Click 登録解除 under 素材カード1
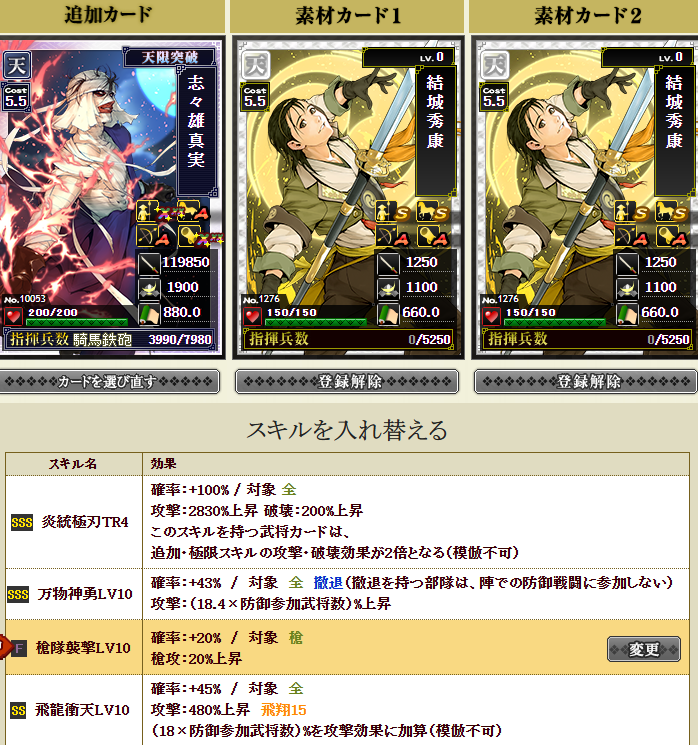The height and width of the screenshot is (745, 698). (x=347, y=382)
